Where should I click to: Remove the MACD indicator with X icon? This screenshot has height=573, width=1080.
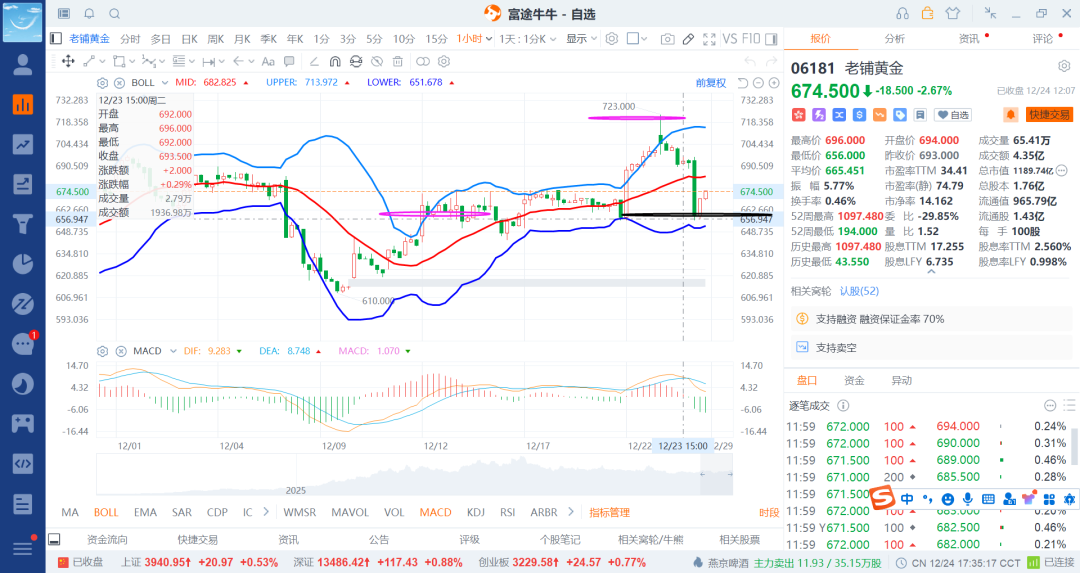tap(121, 351)
